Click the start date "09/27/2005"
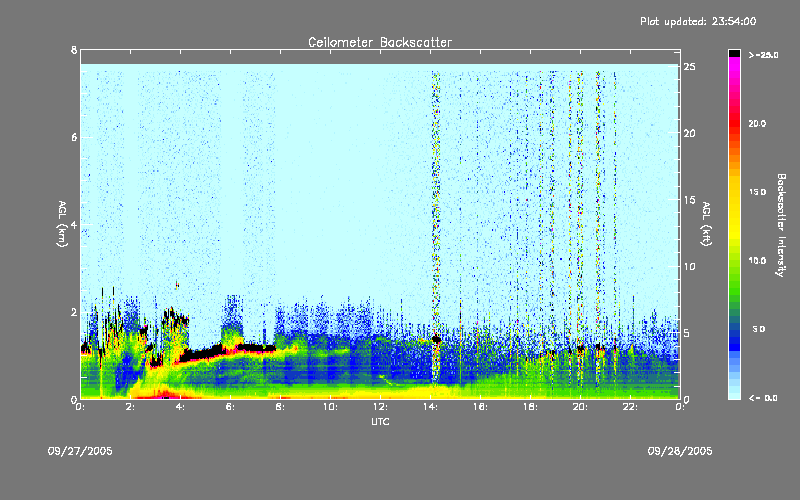The image size is (800, 500). 80,451
